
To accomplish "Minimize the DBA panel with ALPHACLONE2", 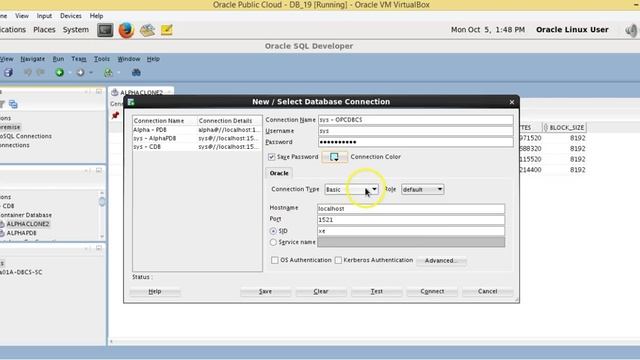I will [x=99, y=170].
